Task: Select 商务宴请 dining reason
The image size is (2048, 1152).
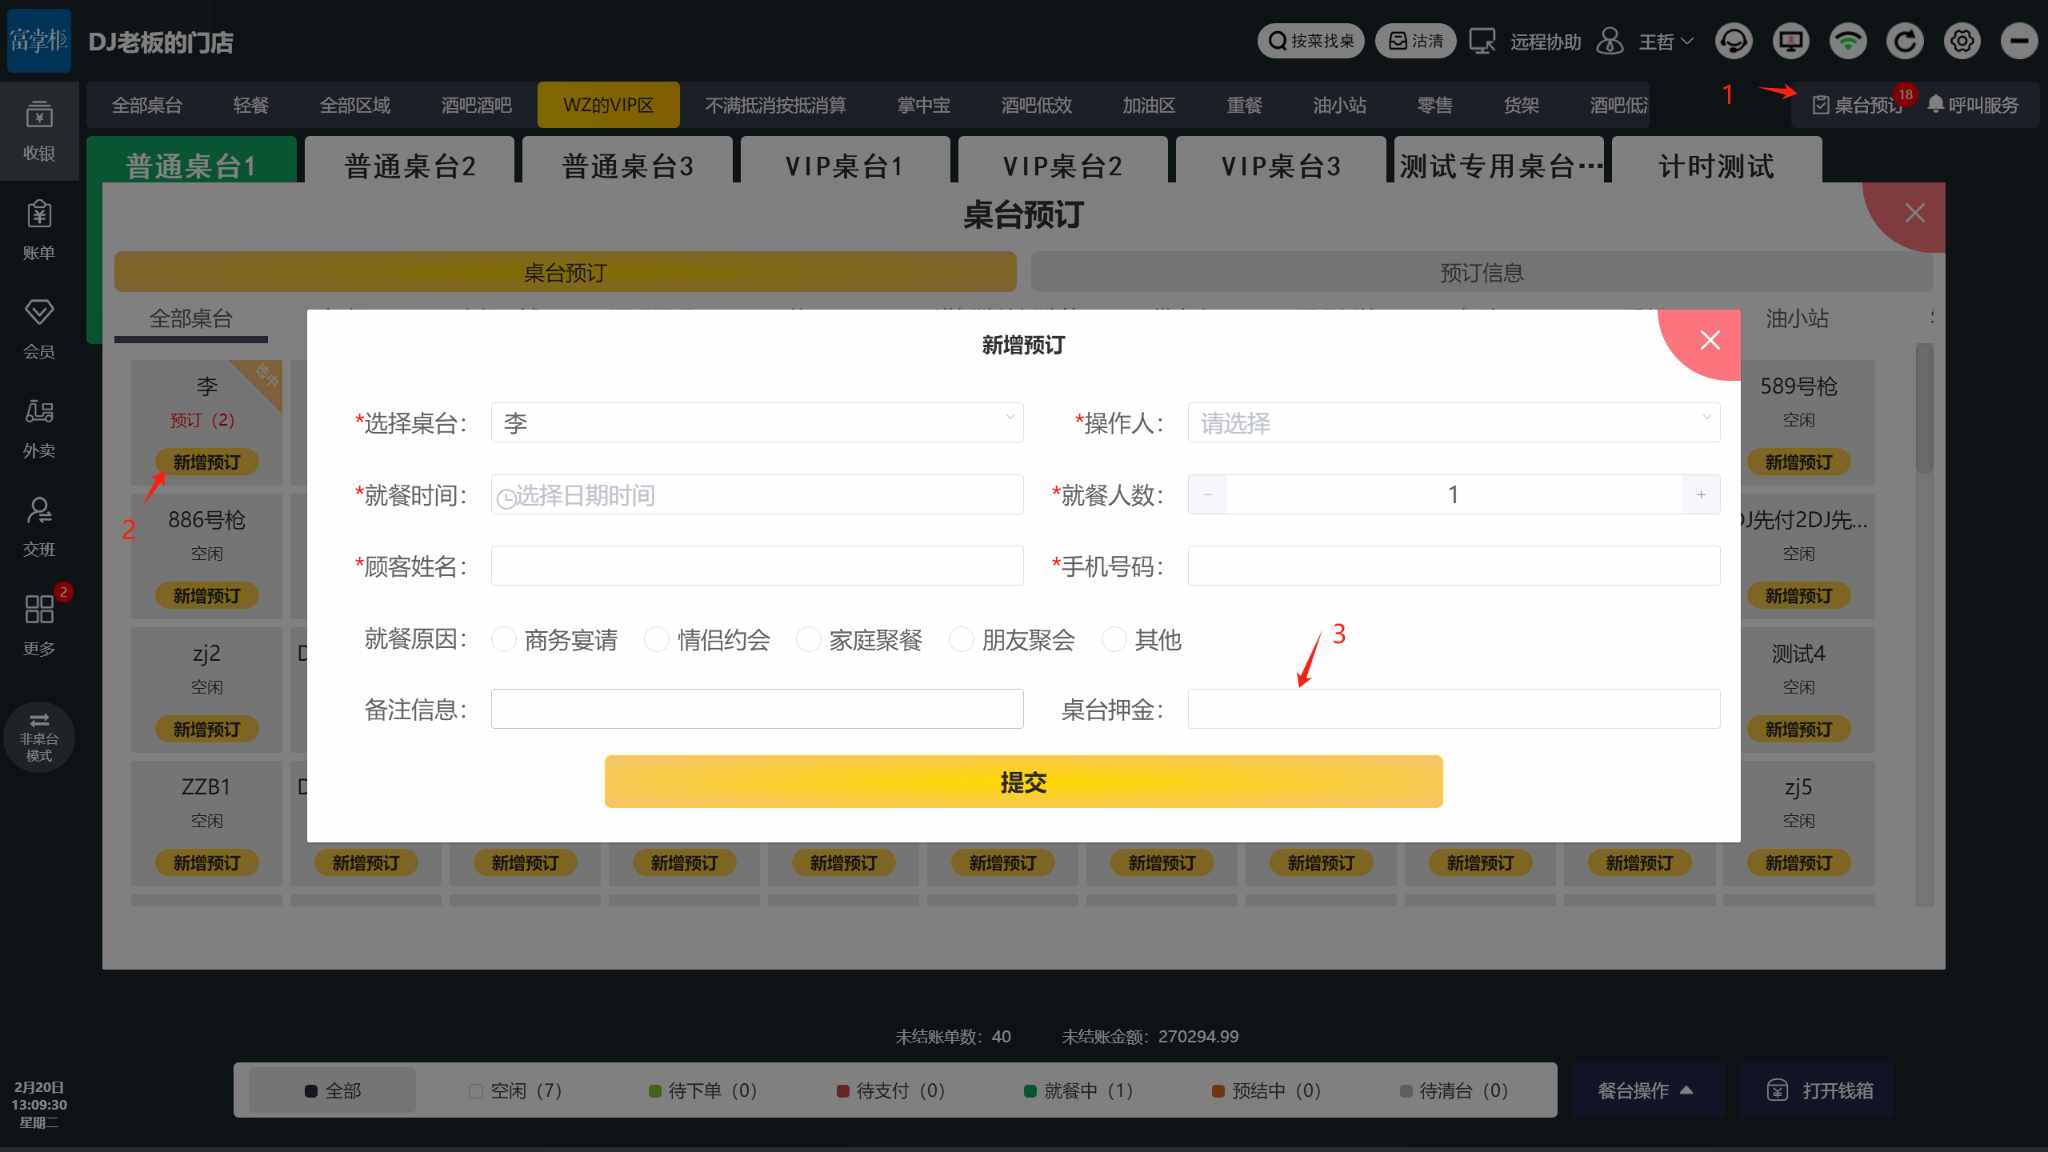Action: pyautogui.click(x=555, y=639)
